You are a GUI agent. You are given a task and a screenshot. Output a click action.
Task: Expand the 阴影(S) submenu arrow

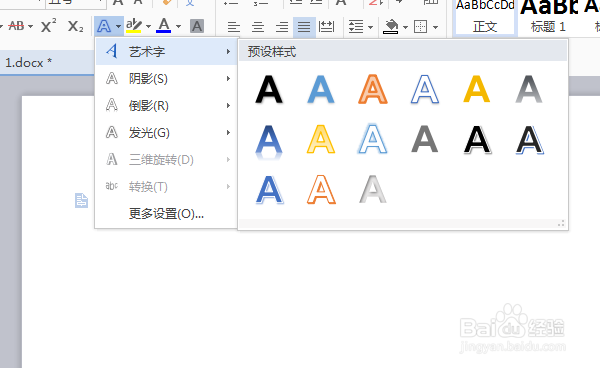point(228,79)
